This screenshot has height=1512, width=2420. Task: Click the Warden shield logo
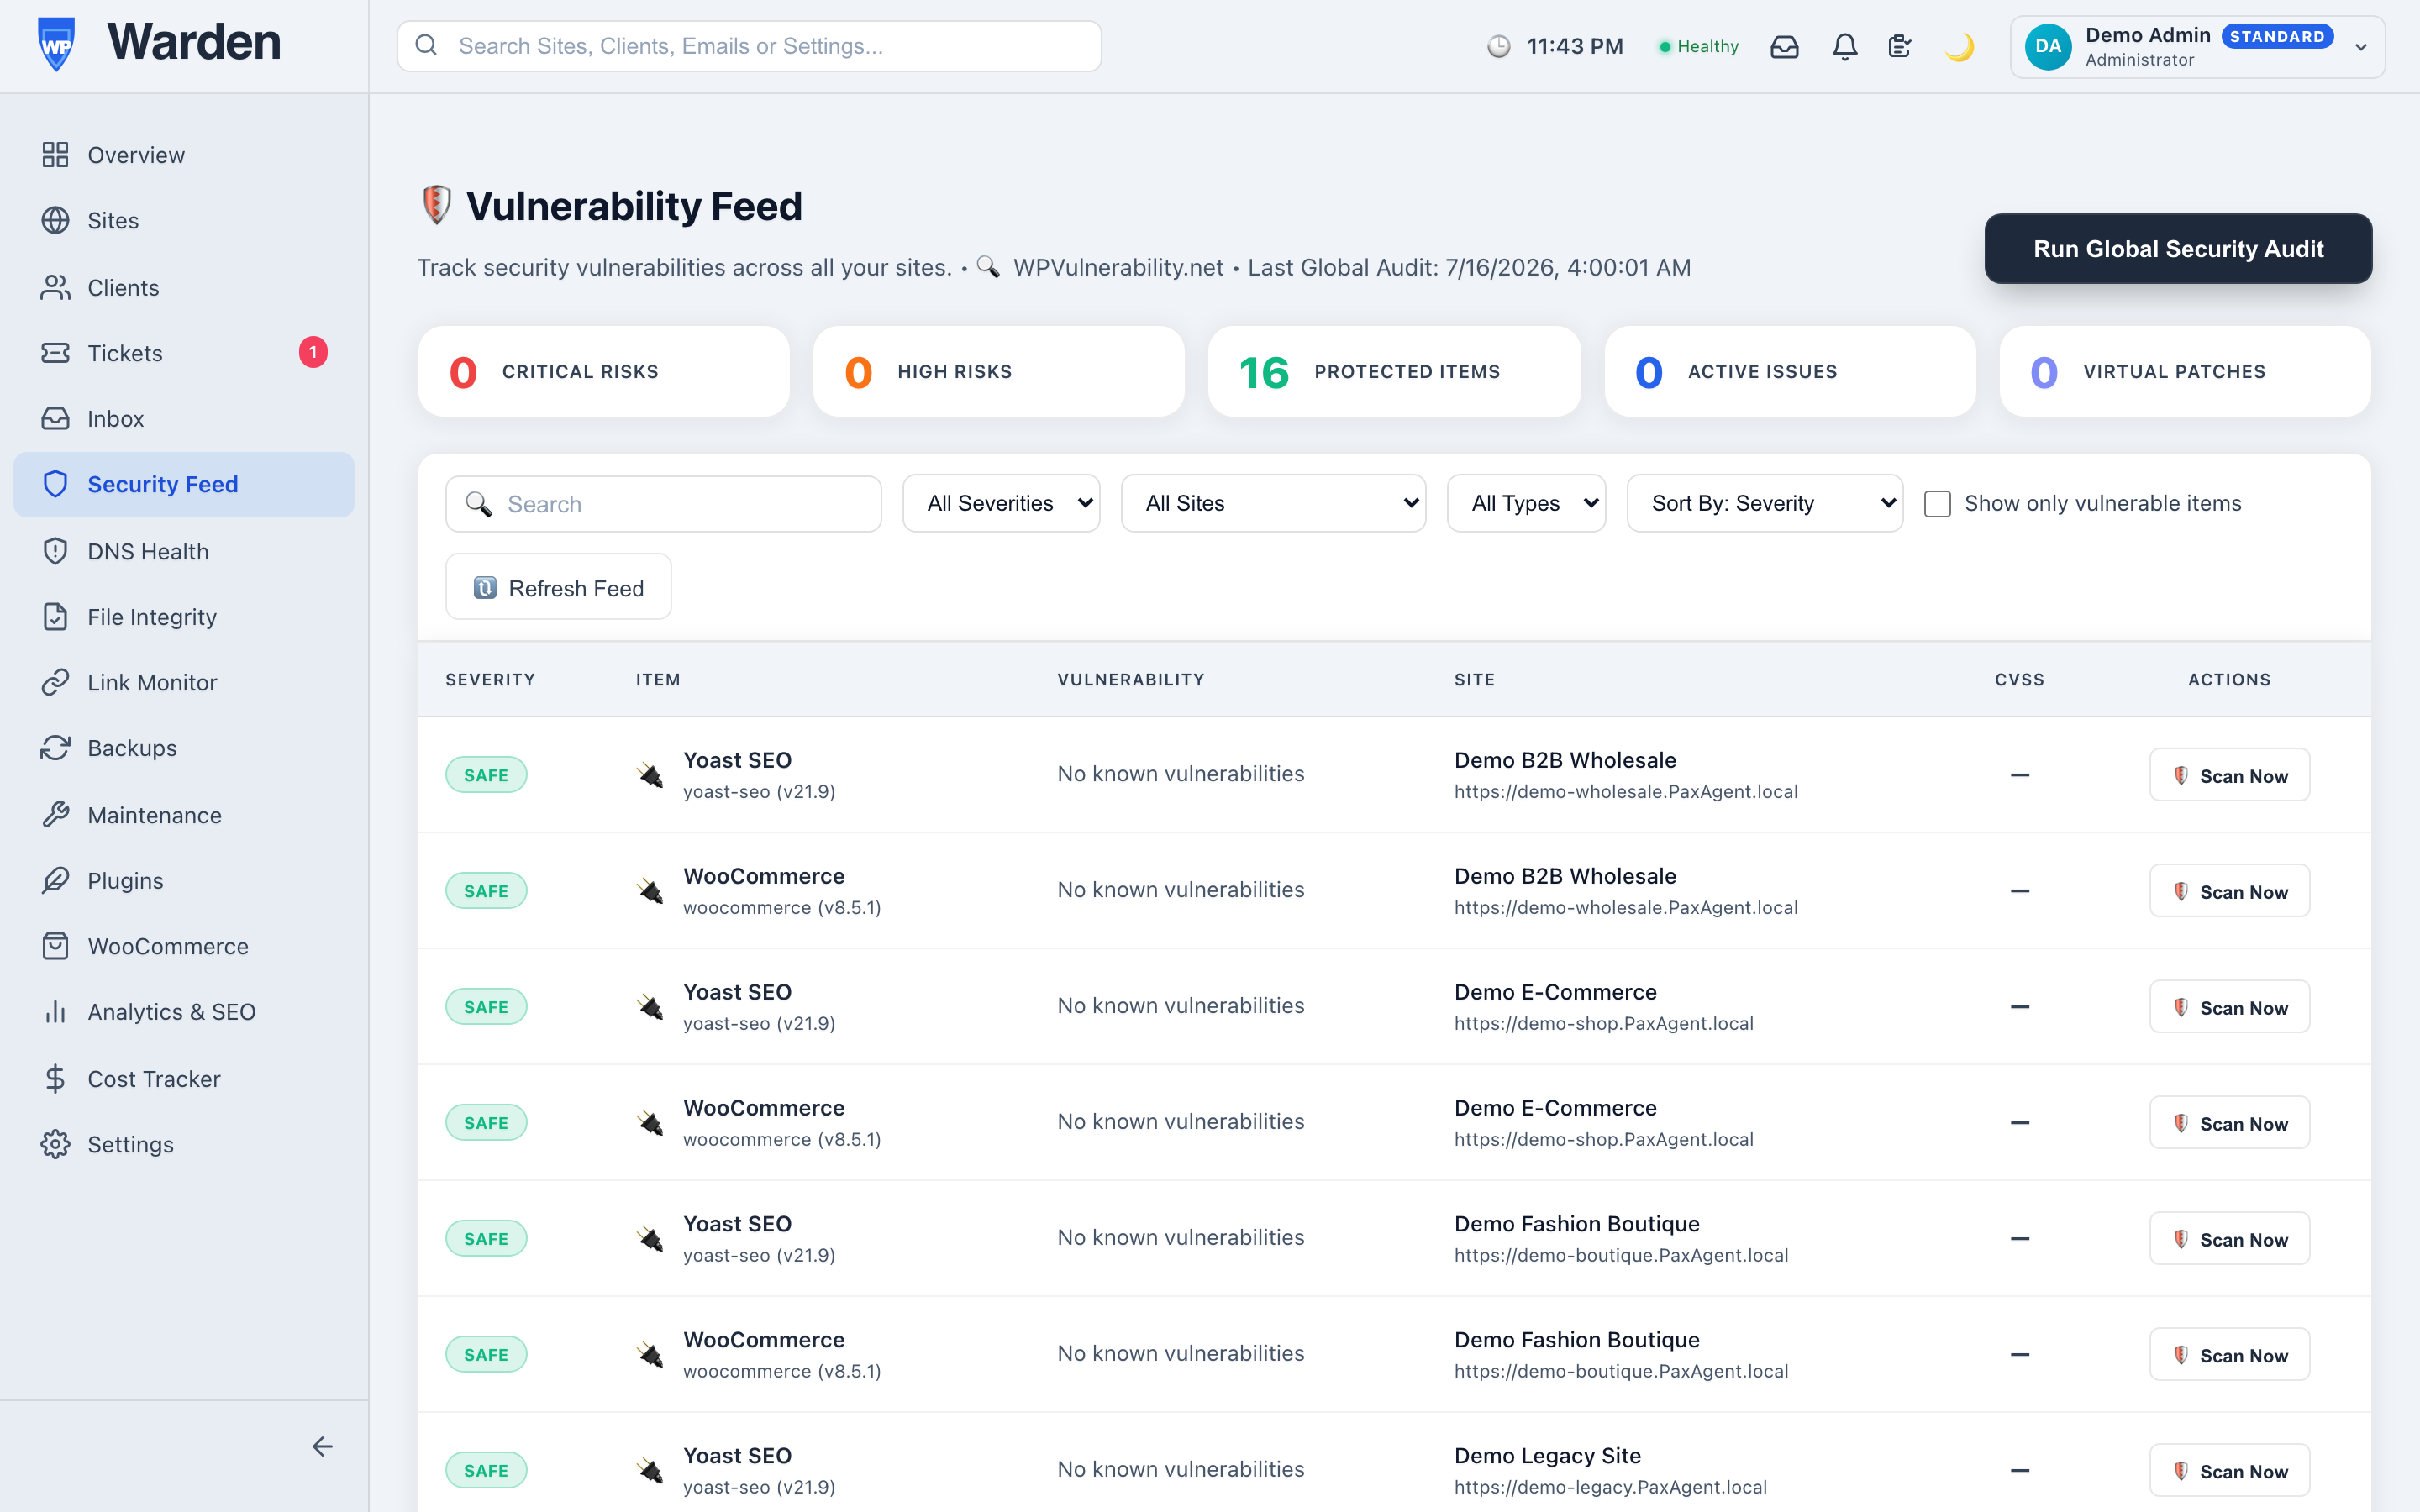click(x=56, y=45)
